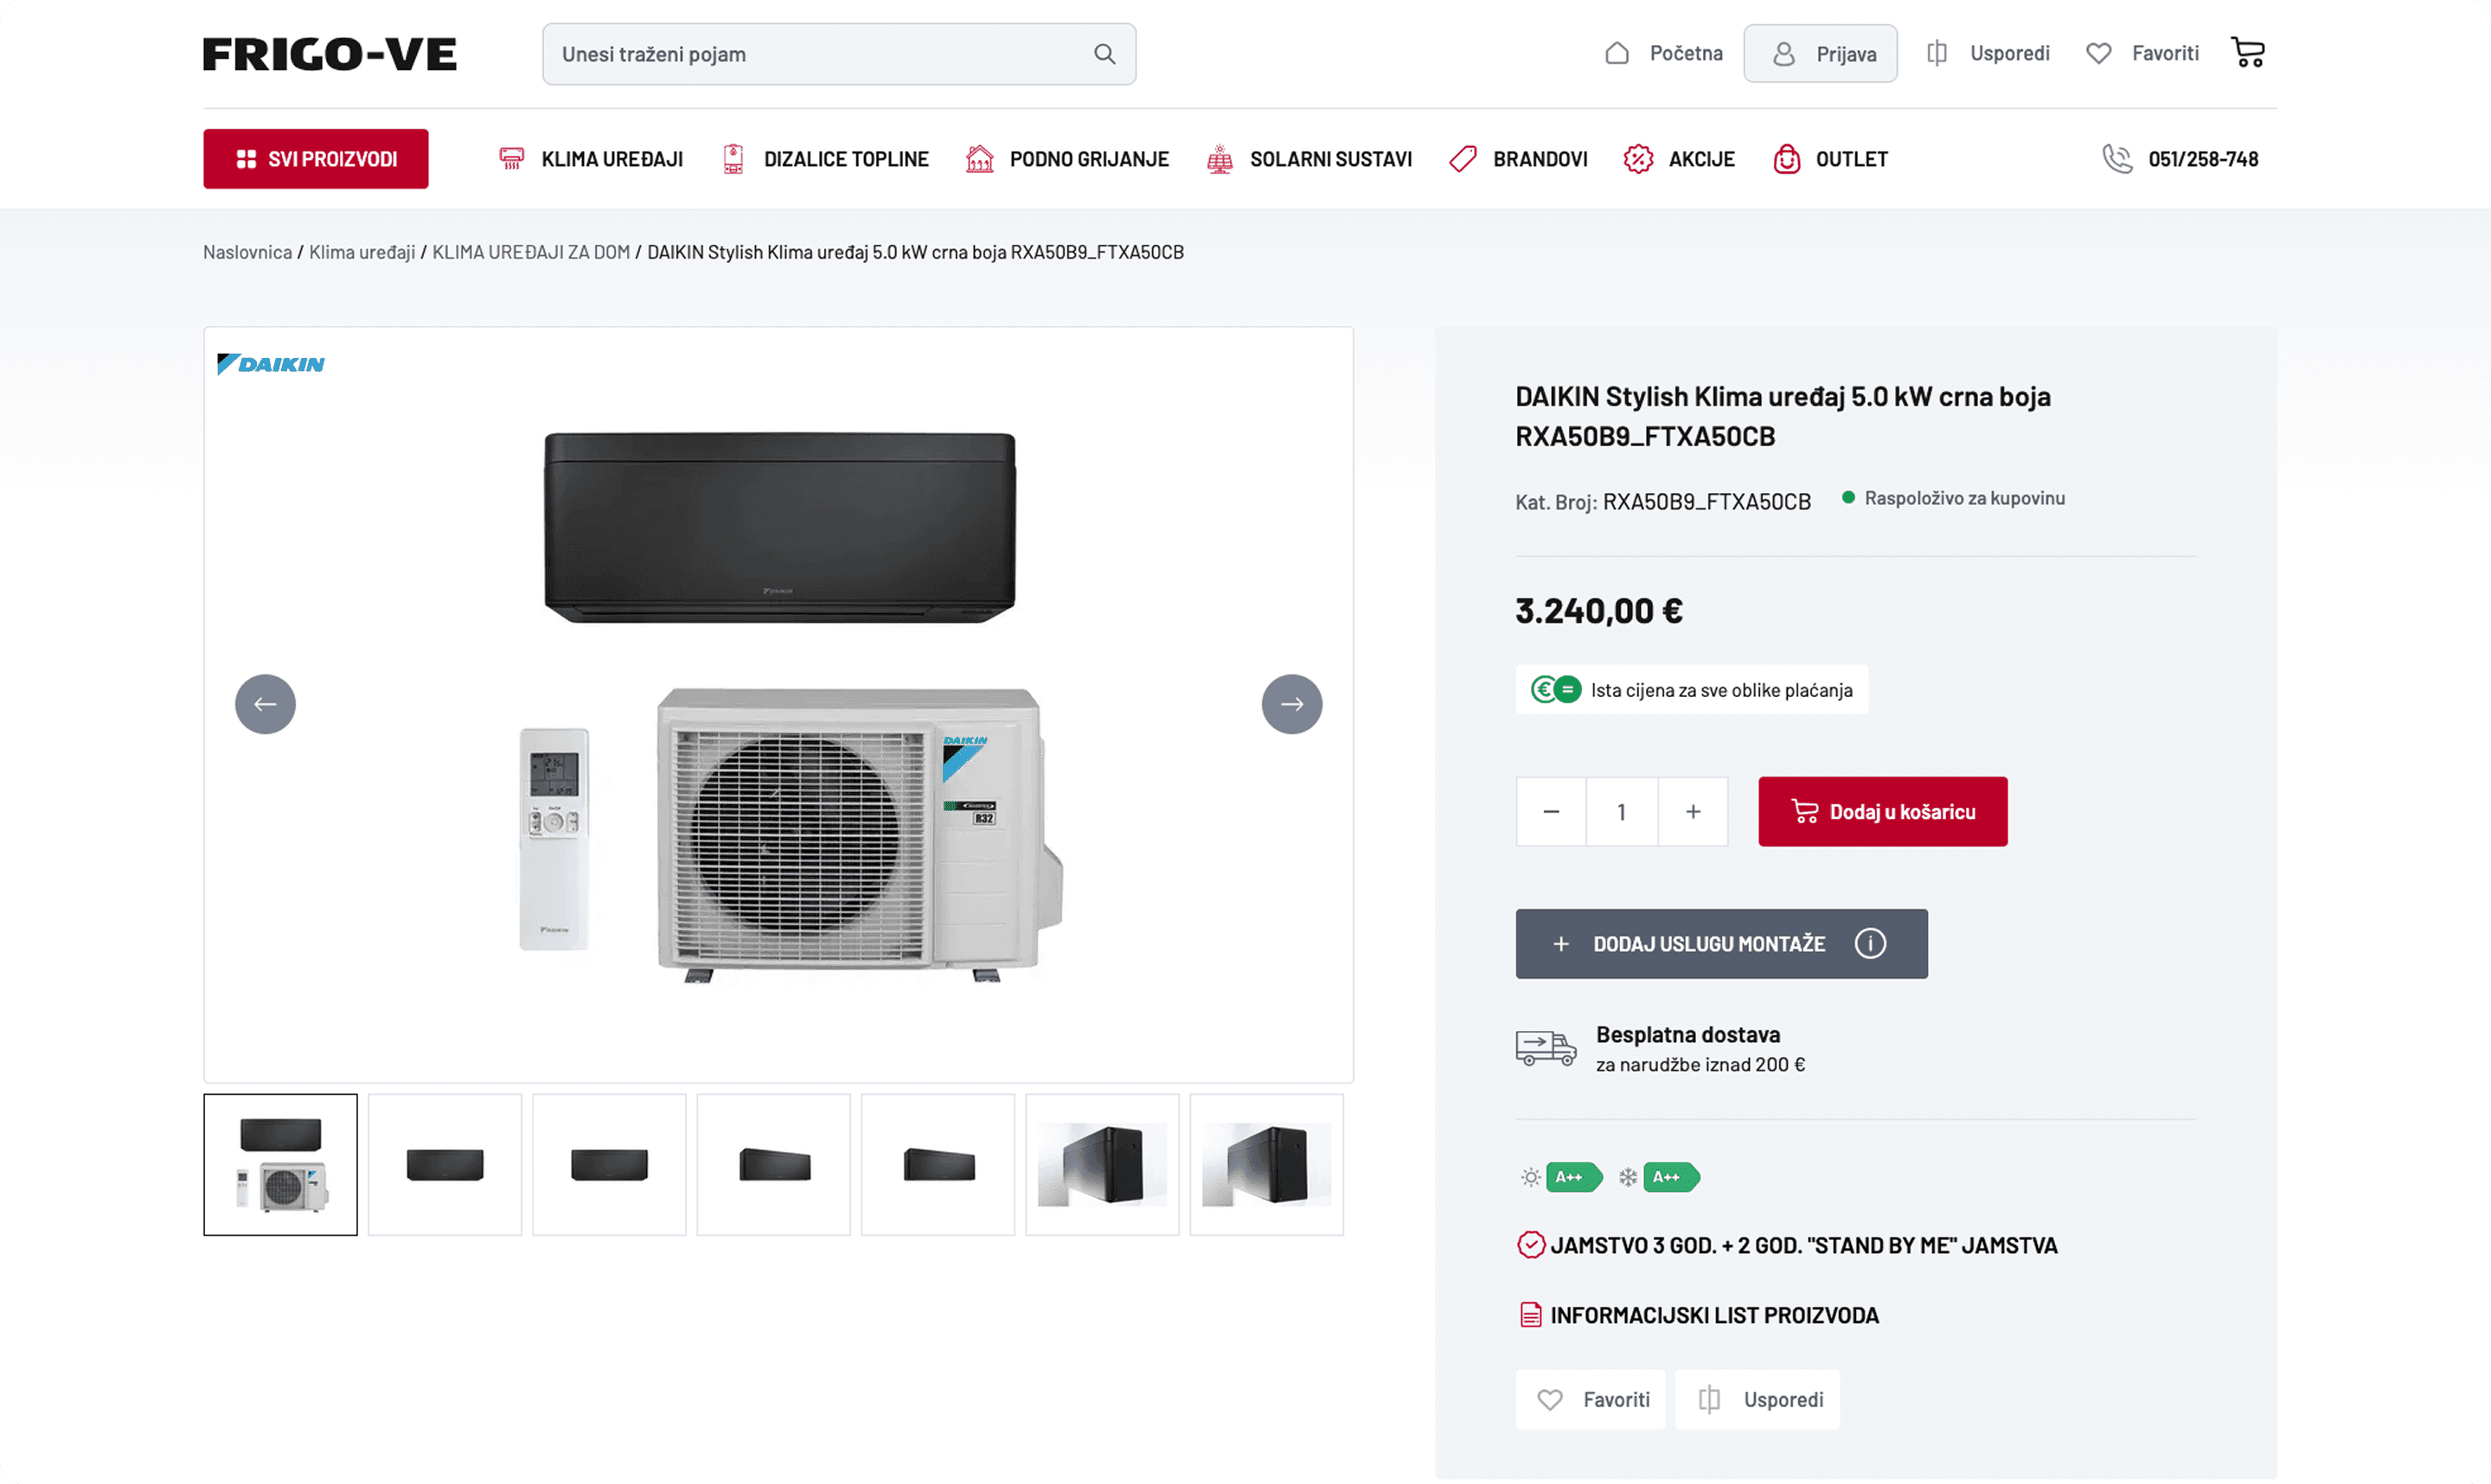Click the FRIGO-VE logo

pyautogui.click(x=329, y=54)
